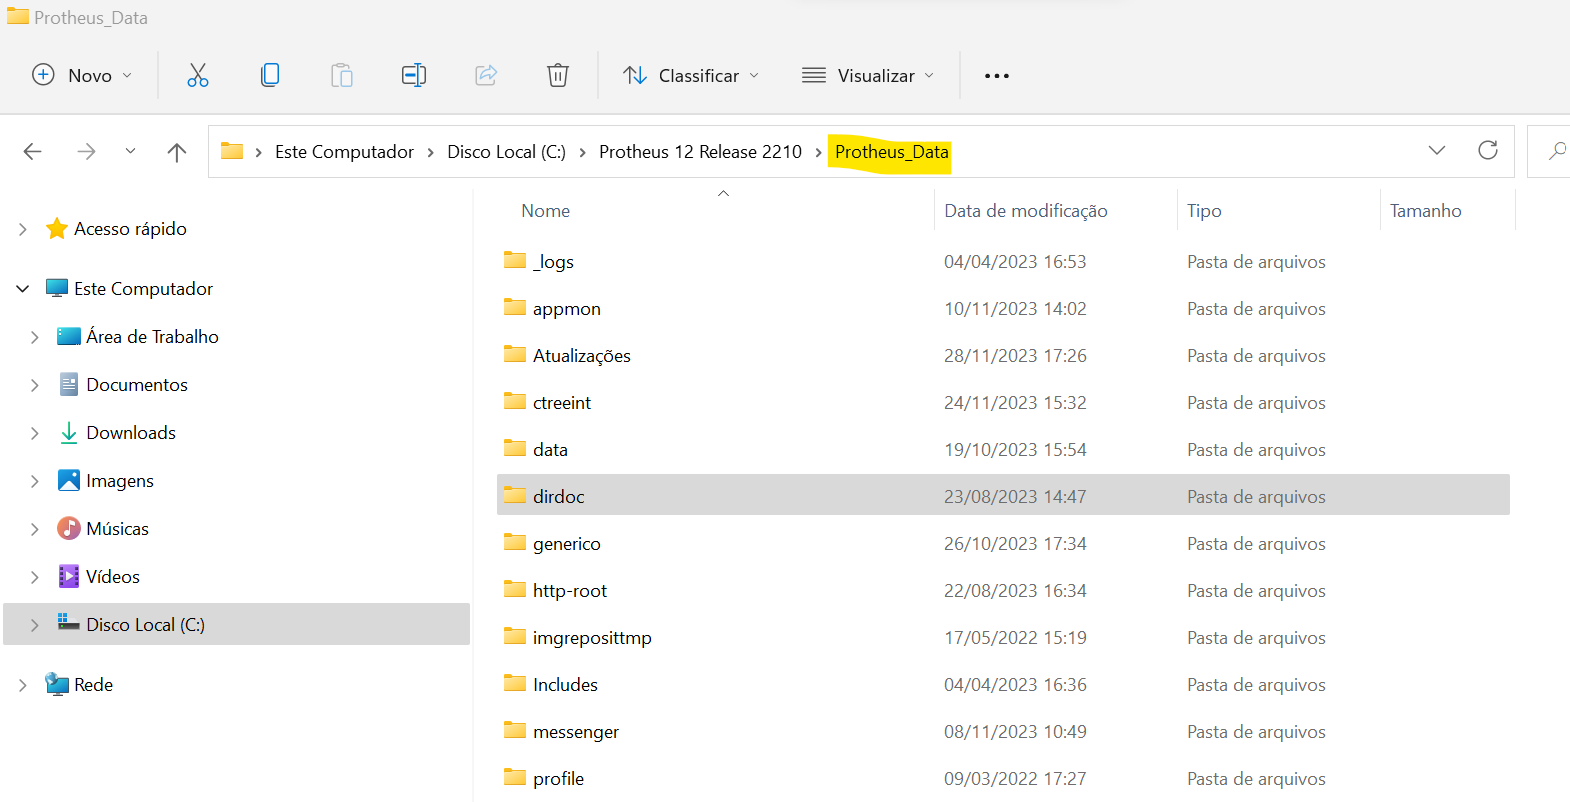Select the appmon folder
Screen dimensions: 1570x802
point(566,309)
